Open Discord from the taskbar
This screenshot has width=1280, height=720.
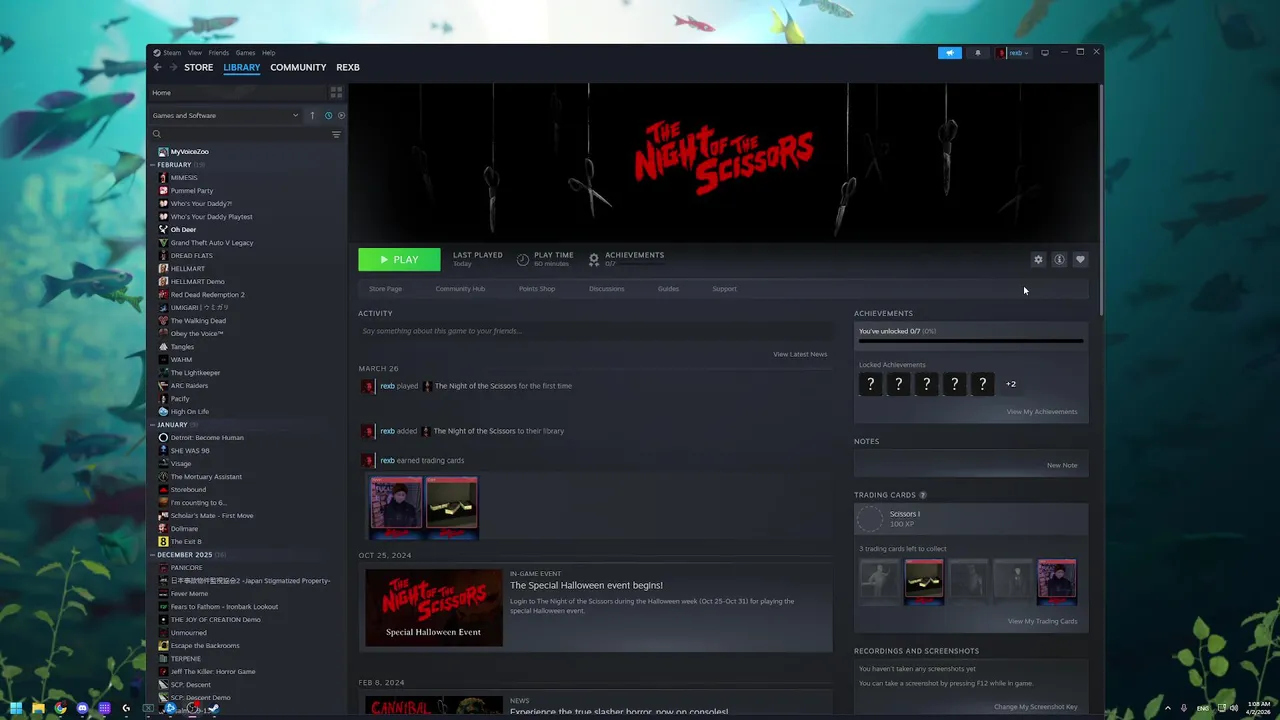click(x=82, y=708)
